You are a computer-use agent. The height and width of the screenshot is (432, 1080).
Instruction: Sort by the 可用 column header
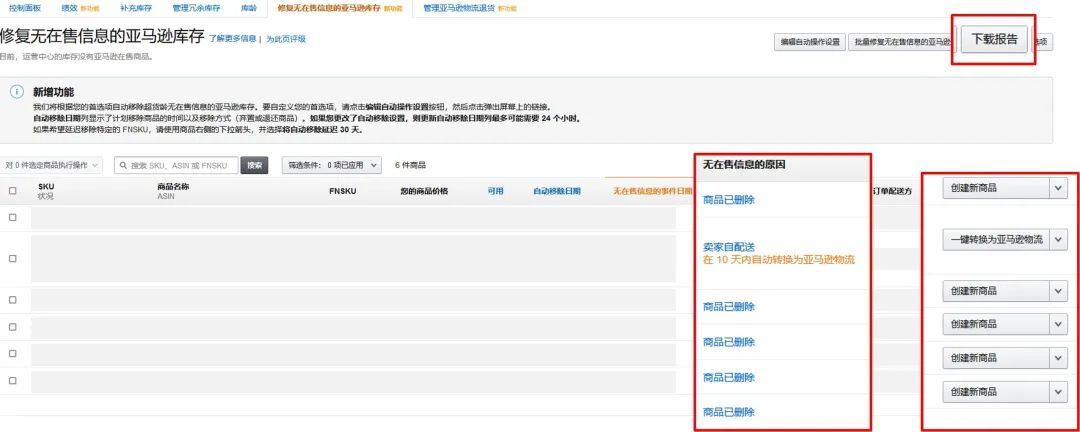pyautogui.click(x=495, y=191)
